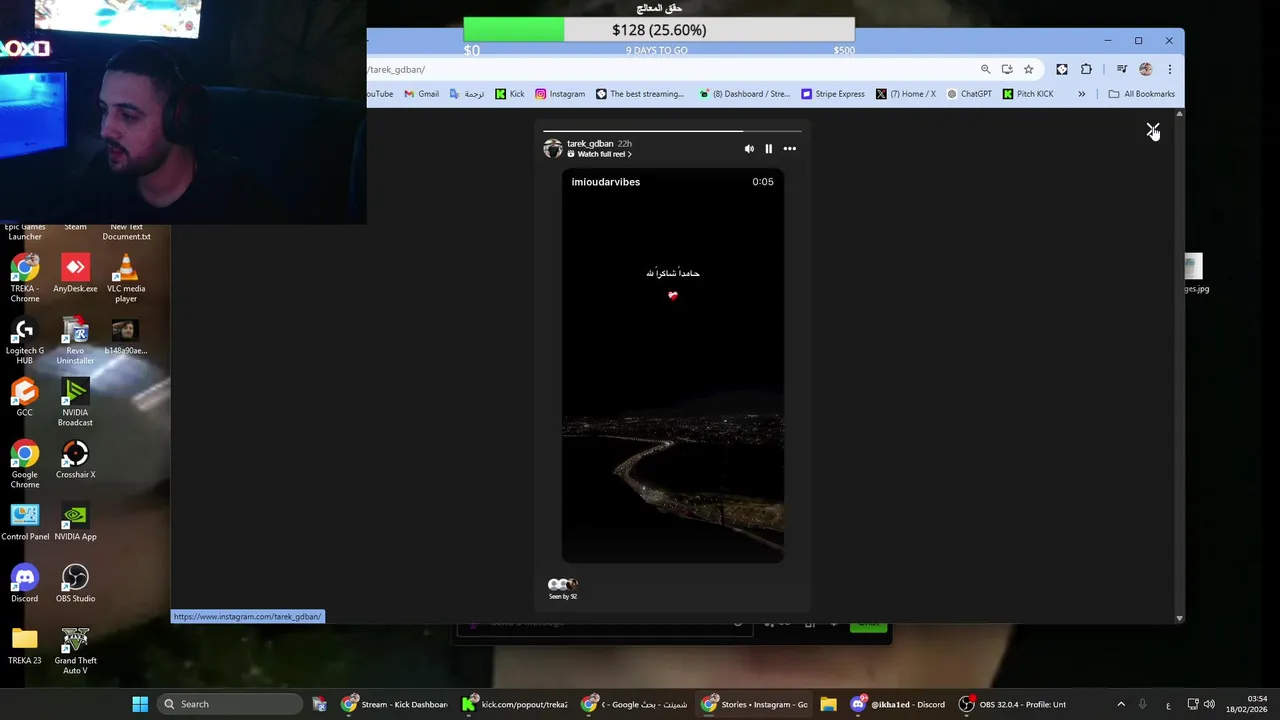
Task: Open File Explorer from the taskbar
Action: [828, 704]
